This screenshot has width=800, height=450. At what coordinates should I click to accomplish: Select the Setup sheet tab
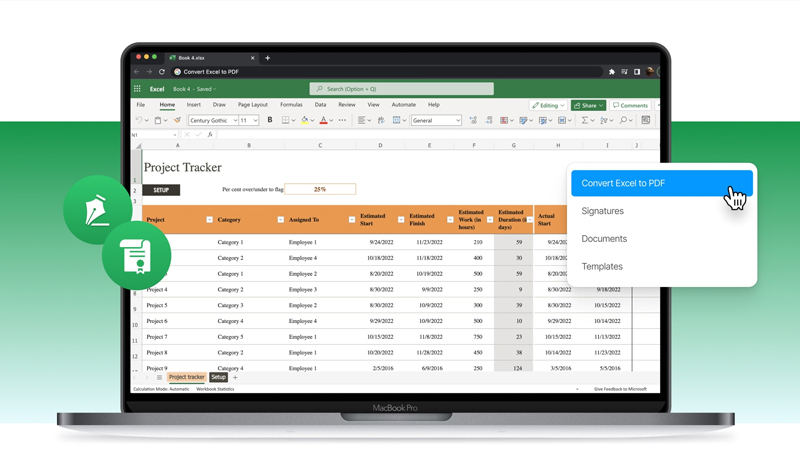218,377
